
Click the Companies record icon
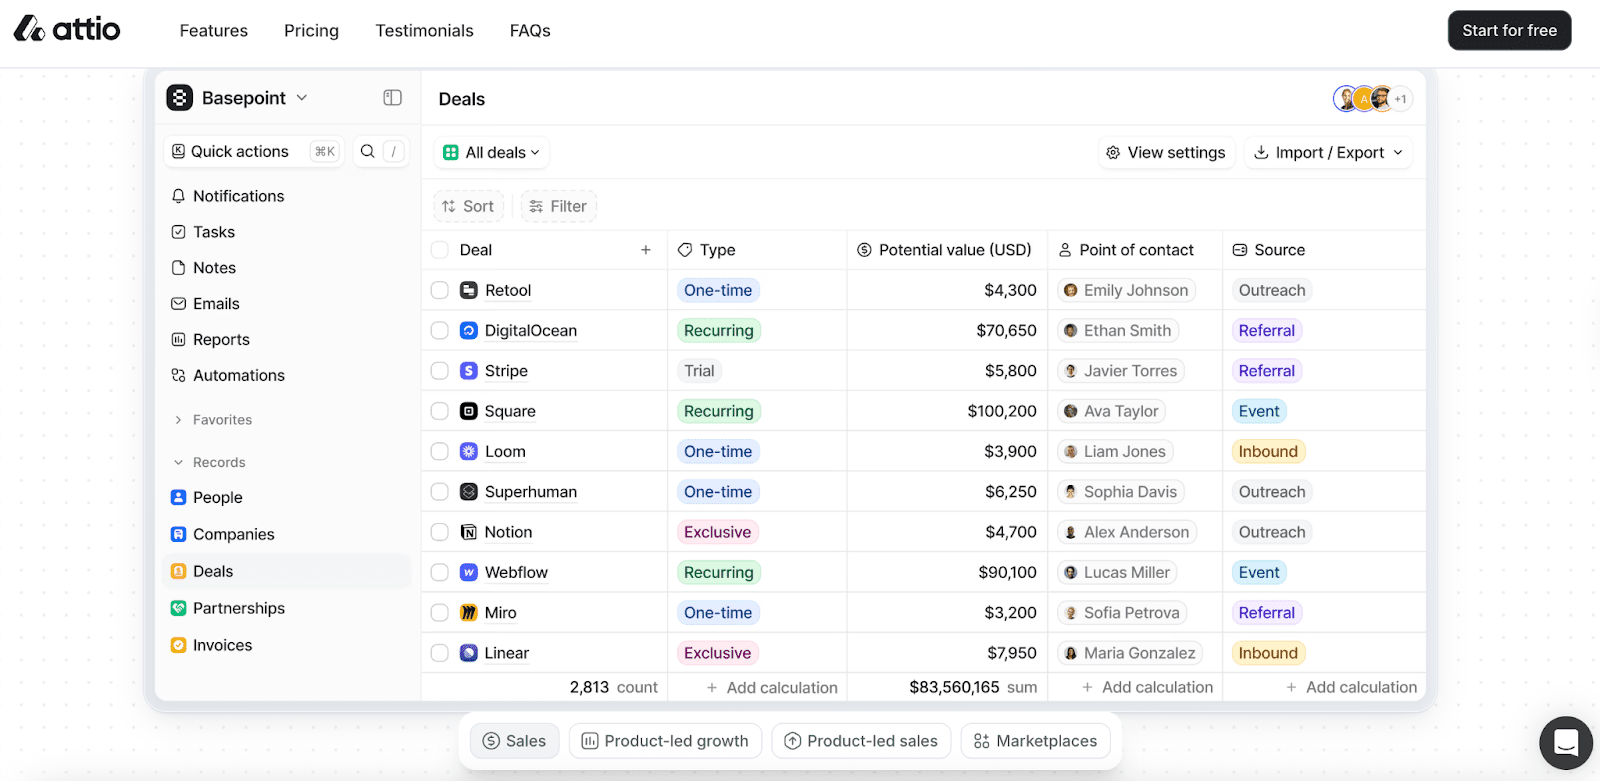(x=178, y=534)
